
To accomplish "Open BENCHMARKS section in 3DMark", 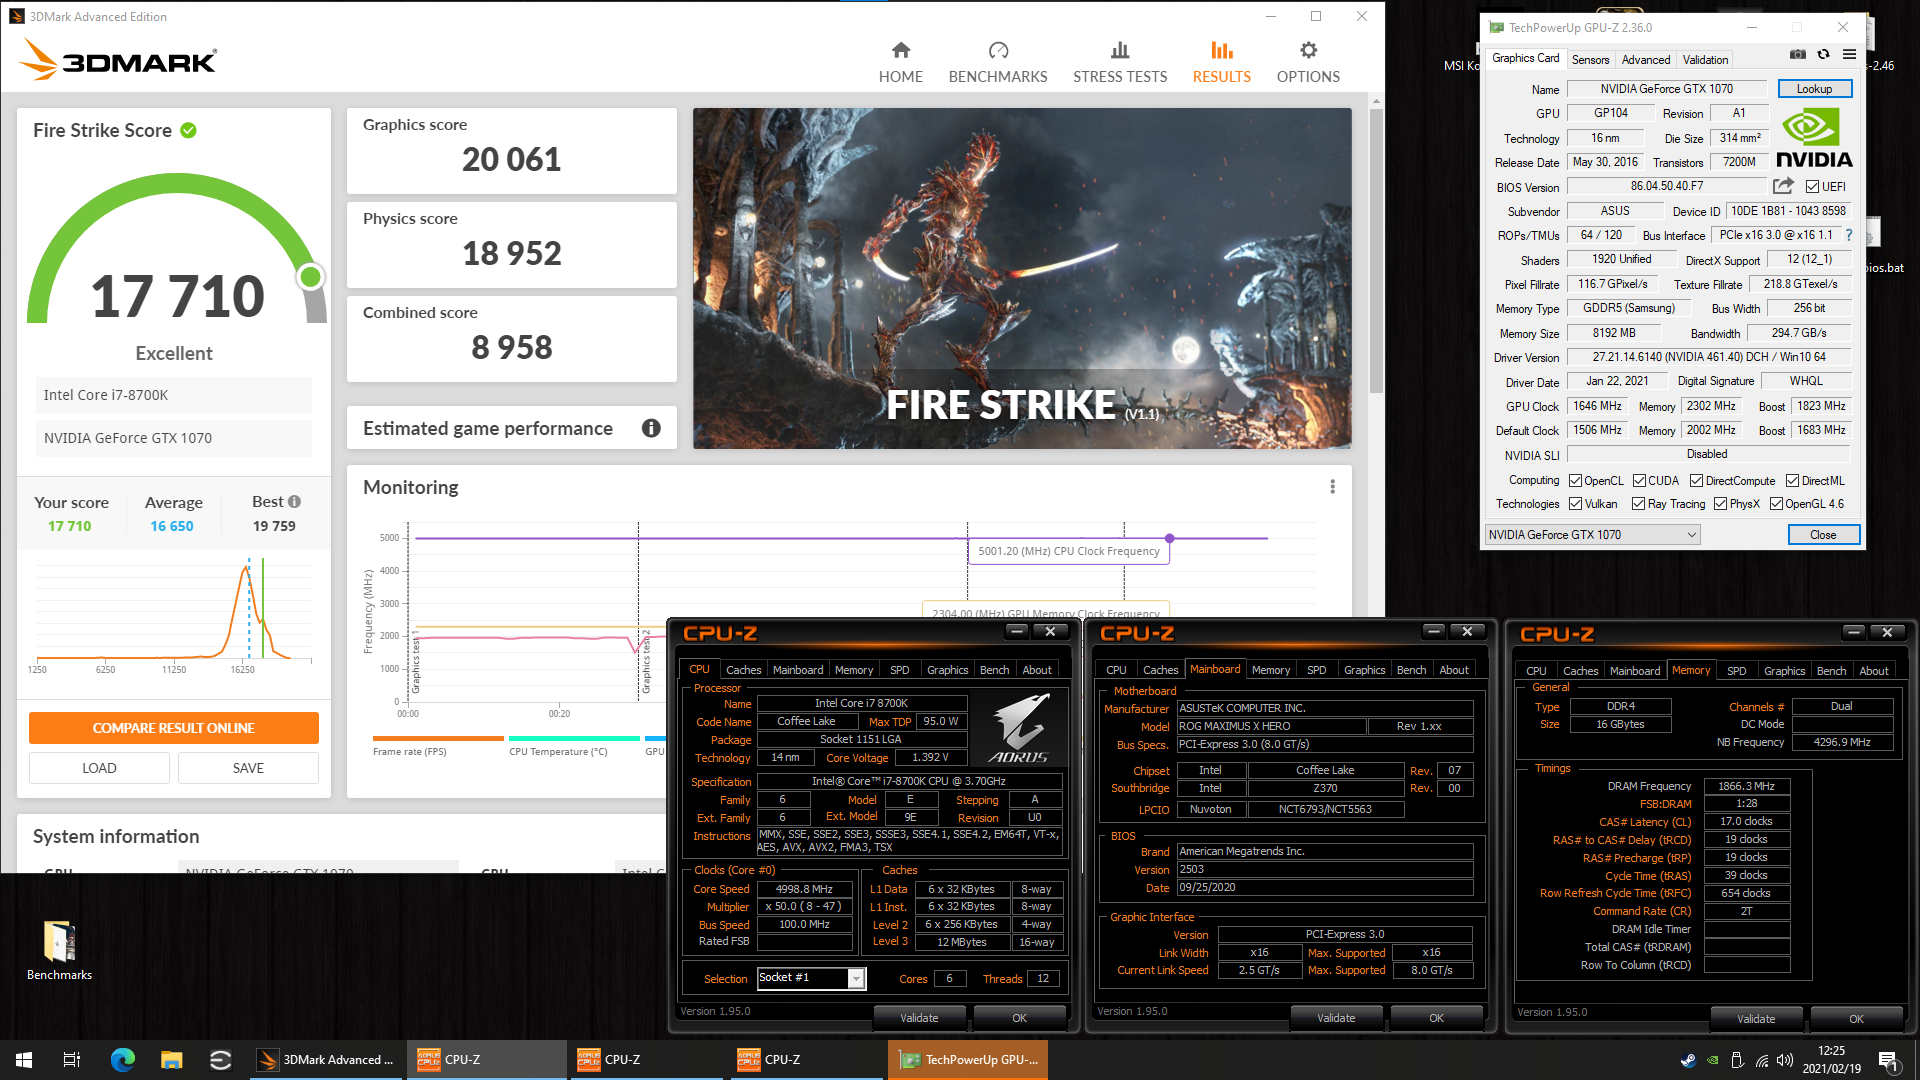I will [x=997, y=62].
